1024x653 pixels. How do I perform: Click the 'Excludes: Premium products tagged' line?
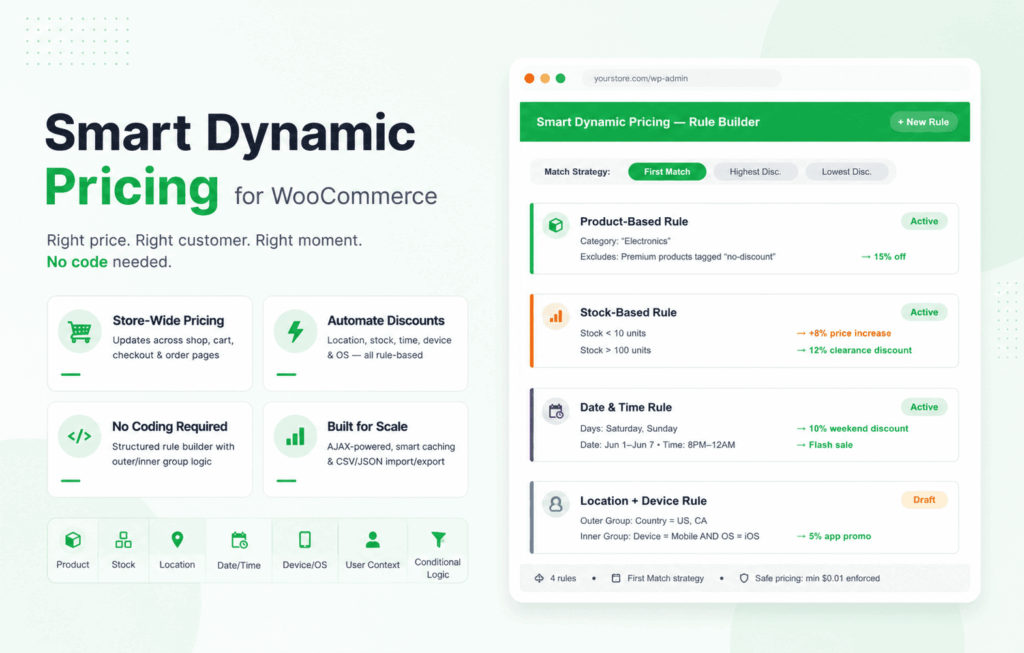point(677,257)
